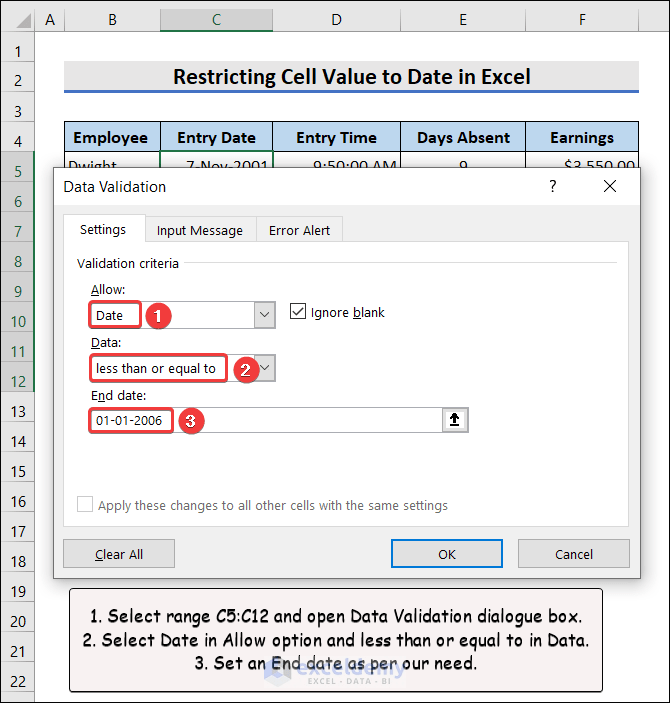Select column E header
670x703 pixels.
click(x=463, y=20)
